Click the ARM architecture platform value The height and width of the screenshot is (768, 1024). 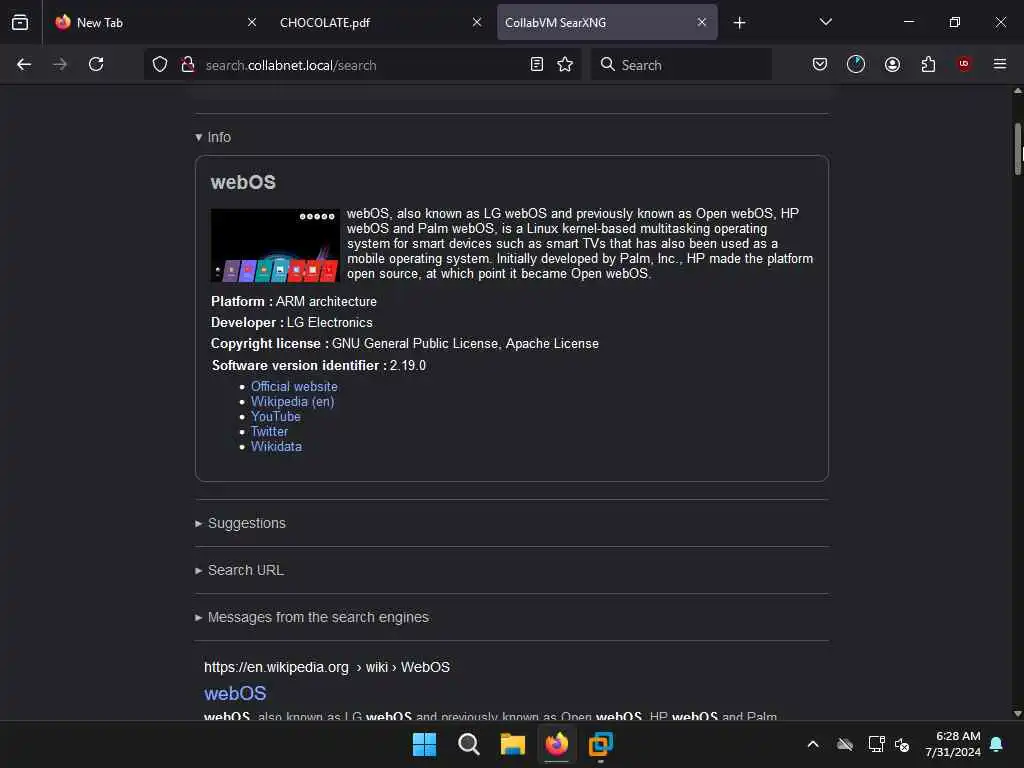point(326,302)
